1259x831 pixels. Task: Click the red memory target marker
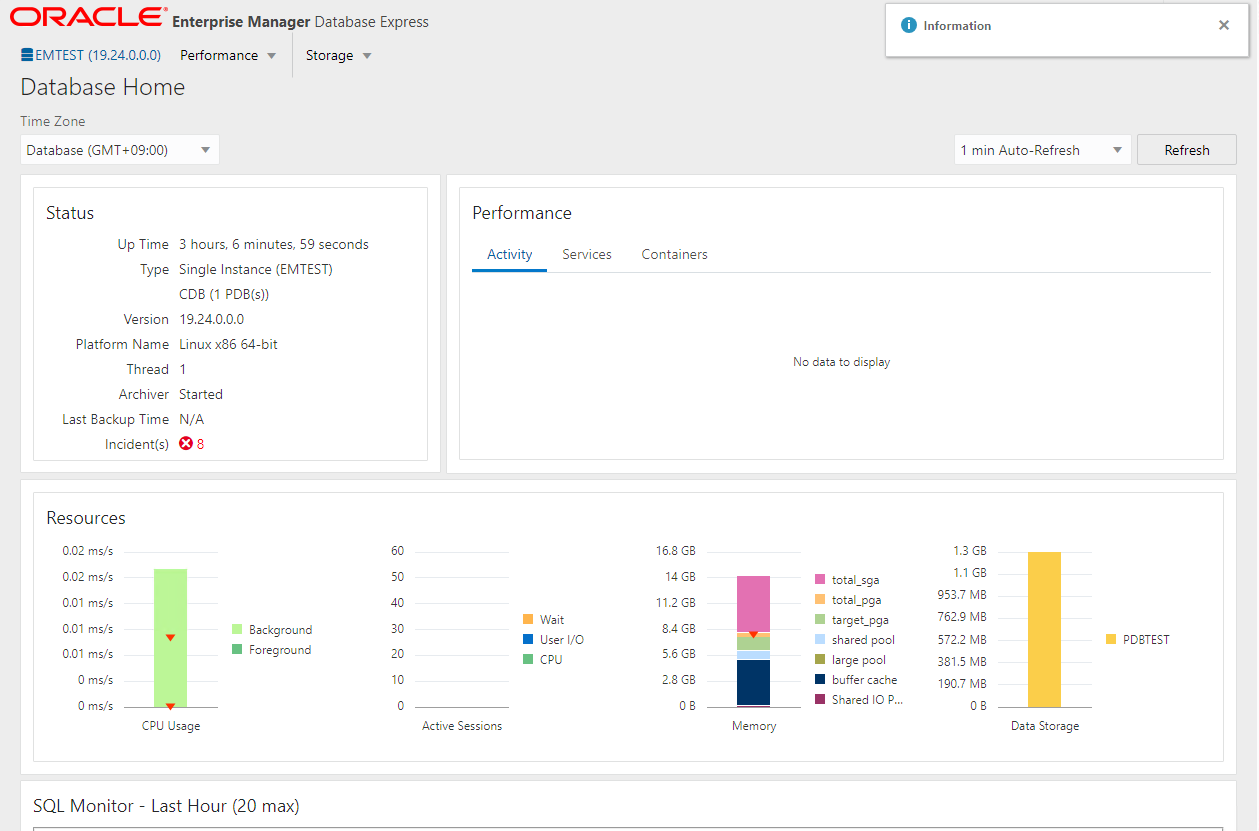point(753,634)
